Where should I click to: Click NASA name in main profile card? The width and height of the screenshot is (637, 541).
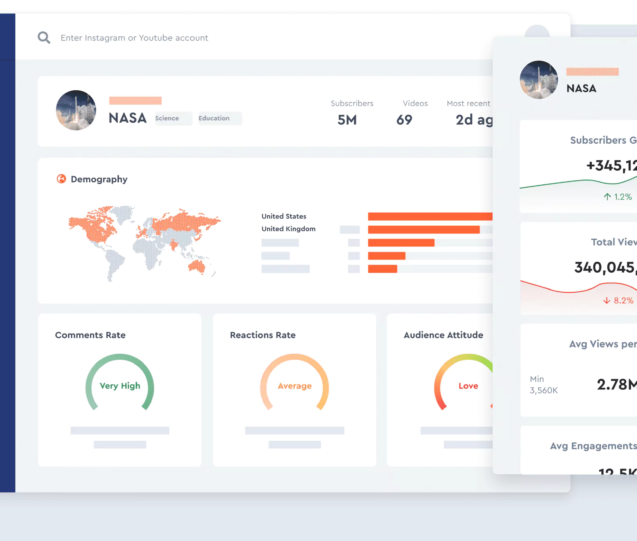[x=128, y=118]
